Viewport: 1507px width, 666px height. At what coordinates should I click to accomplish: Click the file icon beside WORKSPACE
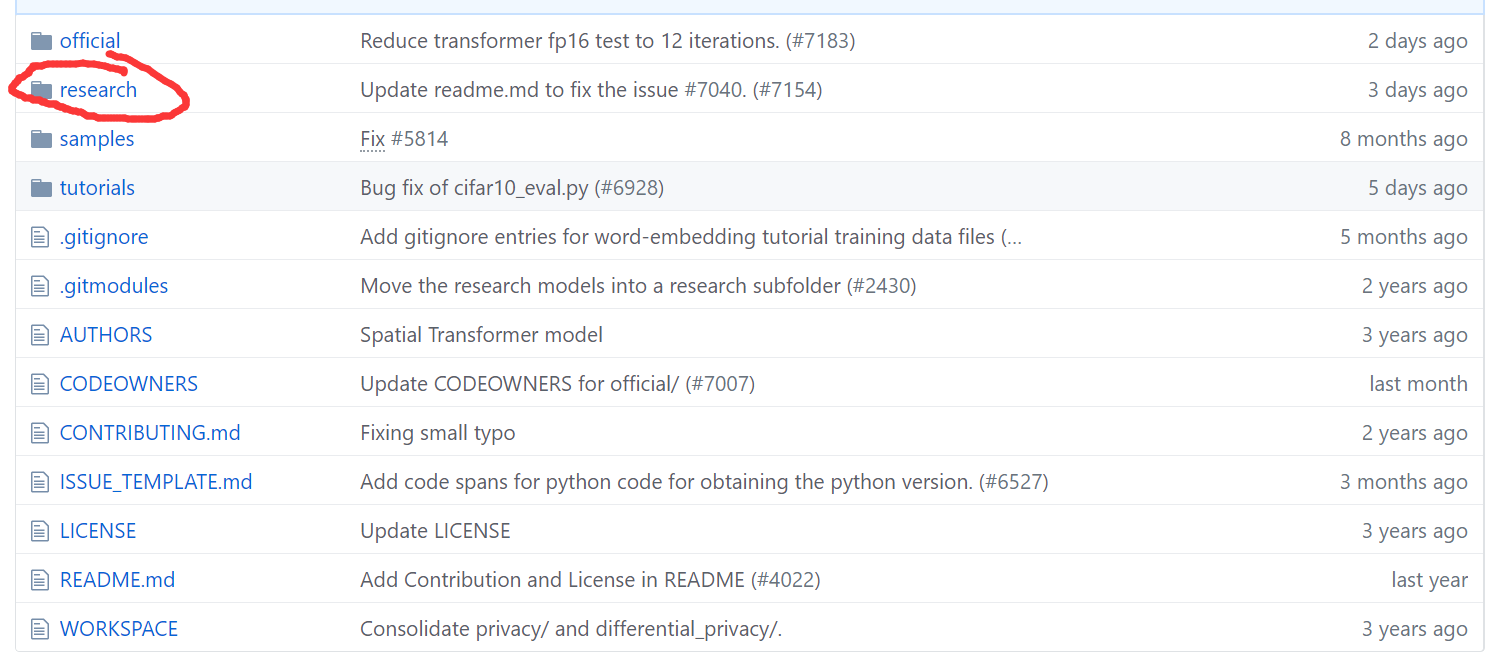click(x=40, y=628)
